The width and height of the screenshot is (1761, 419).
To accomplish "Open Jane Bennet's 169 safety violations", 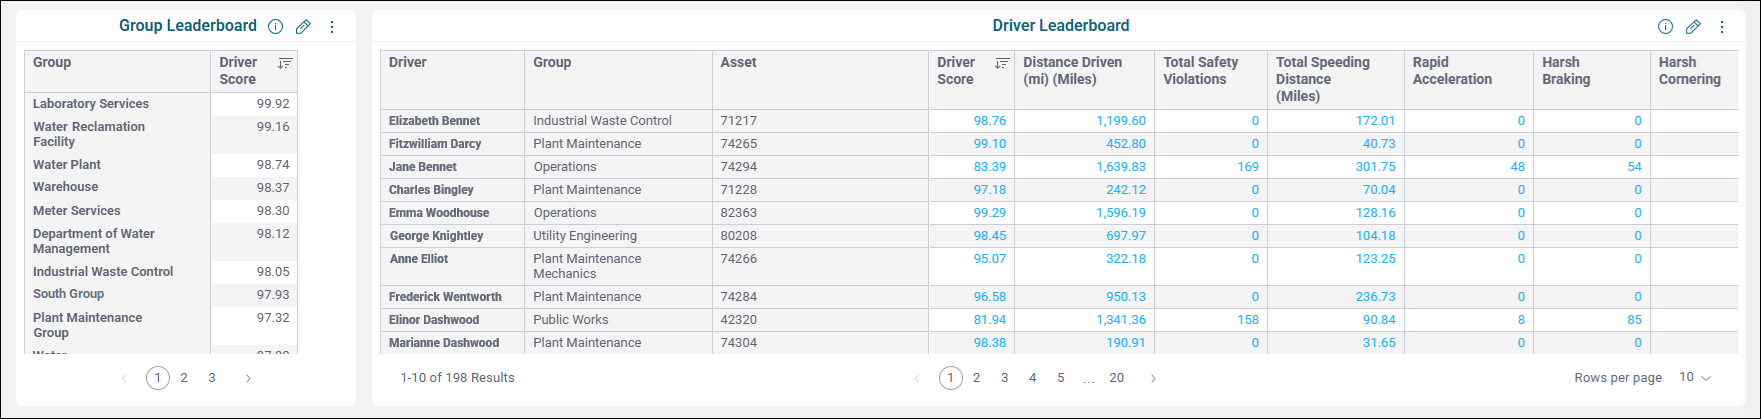I will (1248, 167).
